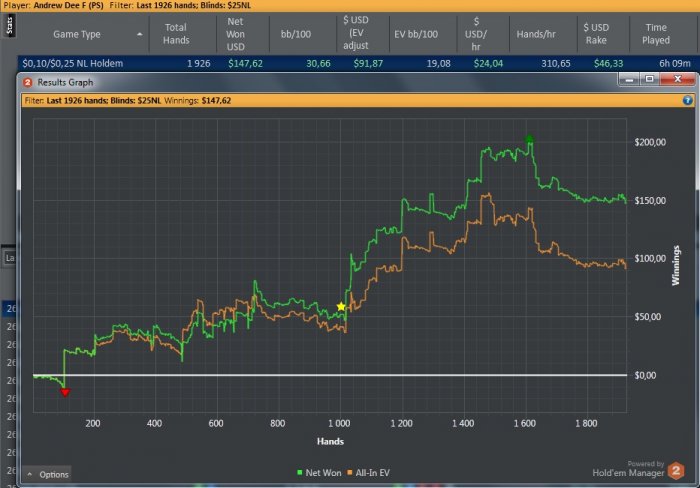
Task: Click the green peak marker on graph
Action: click(530, 139)
